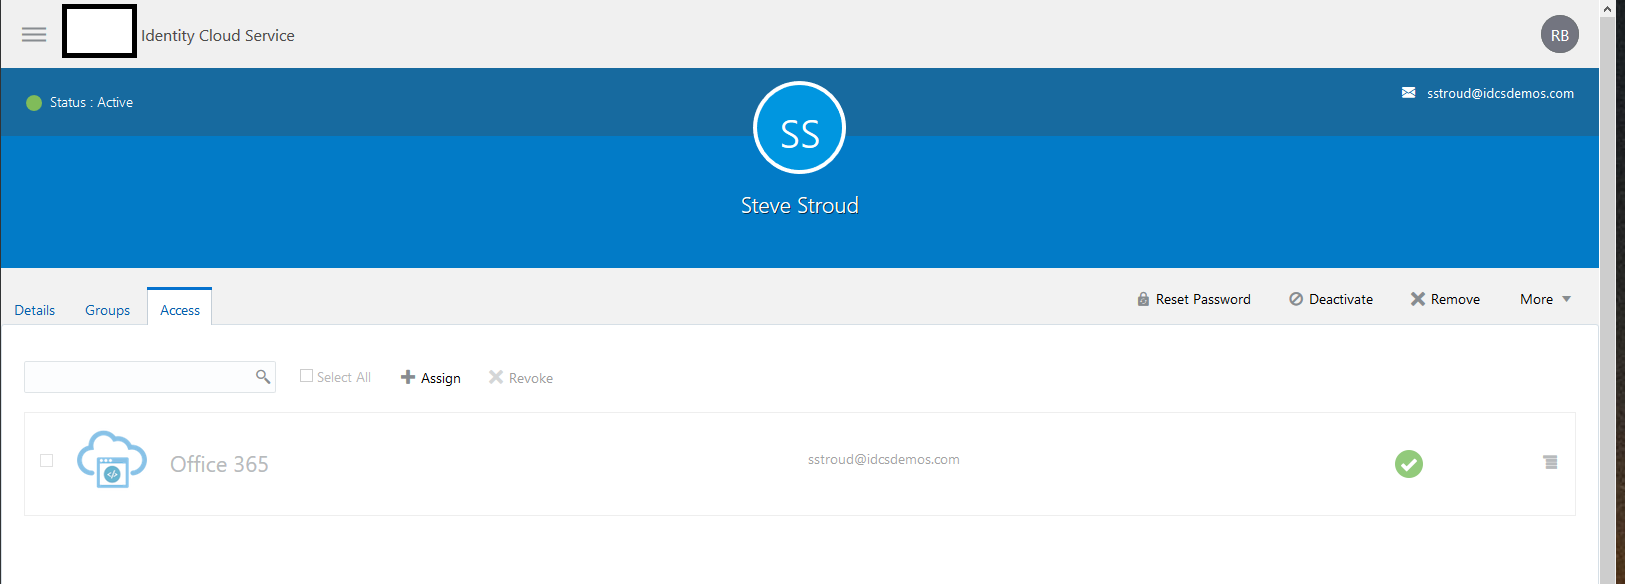The image size is (1625, 584).
Task: Switch to the Groups tab
Action: click(107, 310)
